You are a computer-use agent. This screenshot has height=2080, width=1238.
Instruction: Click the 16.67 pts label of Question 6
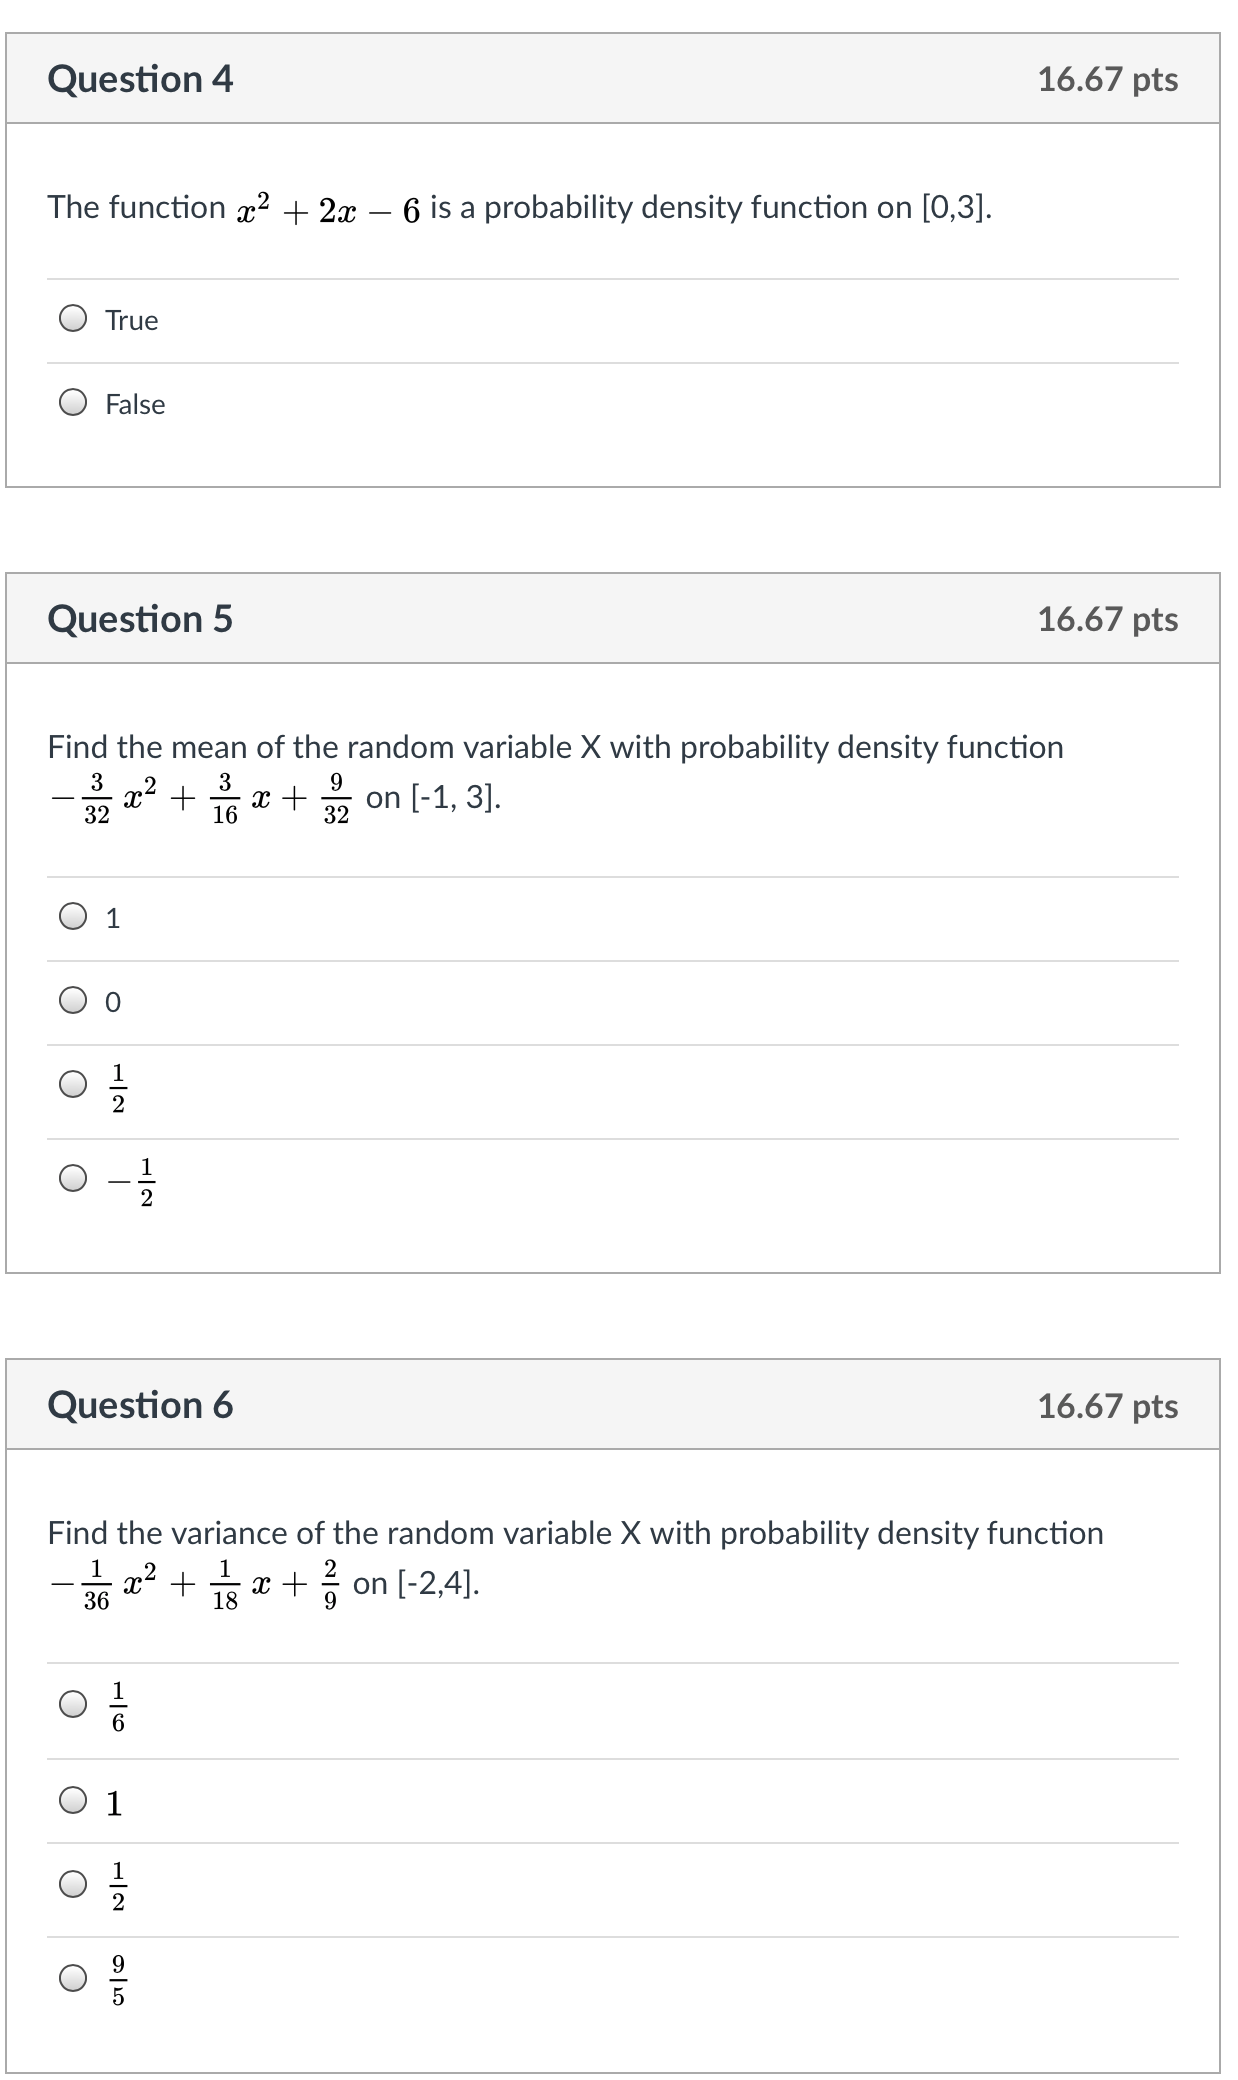(1107, 1406)
